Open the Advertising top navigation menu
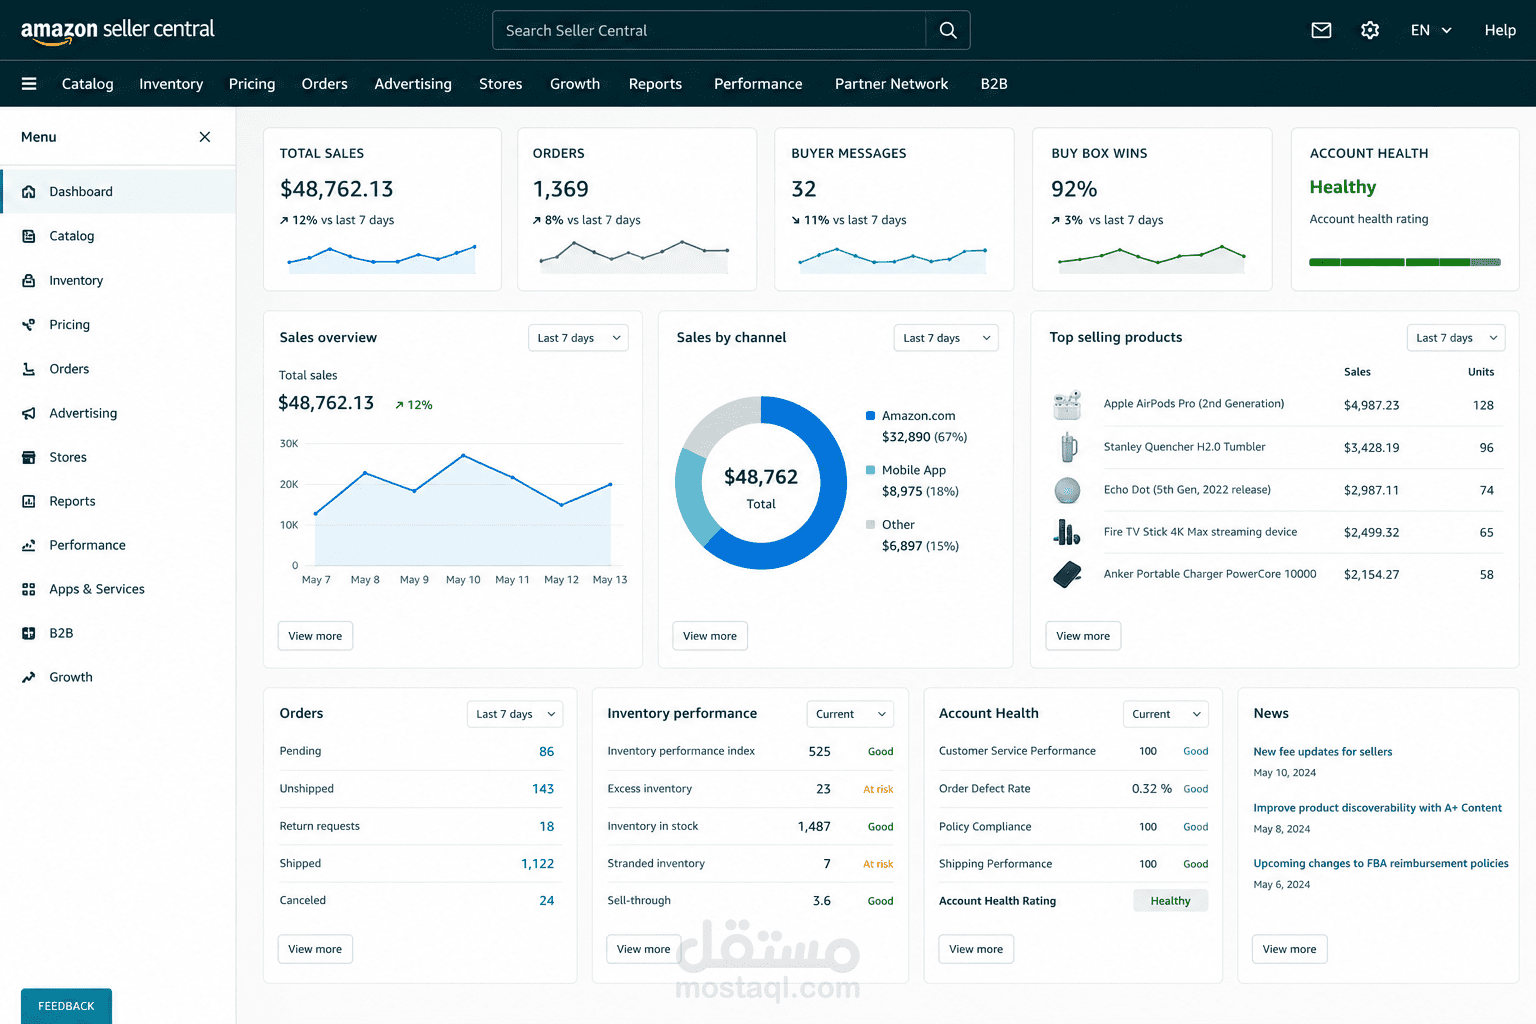The image size is (1536, 1024). [x=413, y=84]
